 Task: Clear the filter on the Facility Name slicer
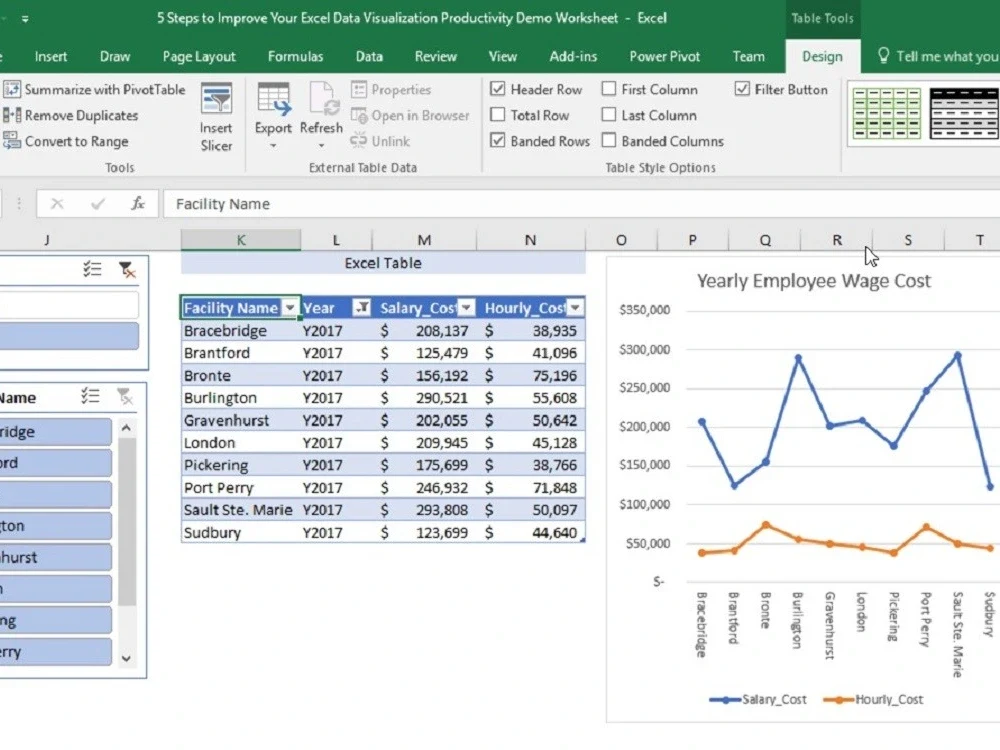(x=125, y=396)
